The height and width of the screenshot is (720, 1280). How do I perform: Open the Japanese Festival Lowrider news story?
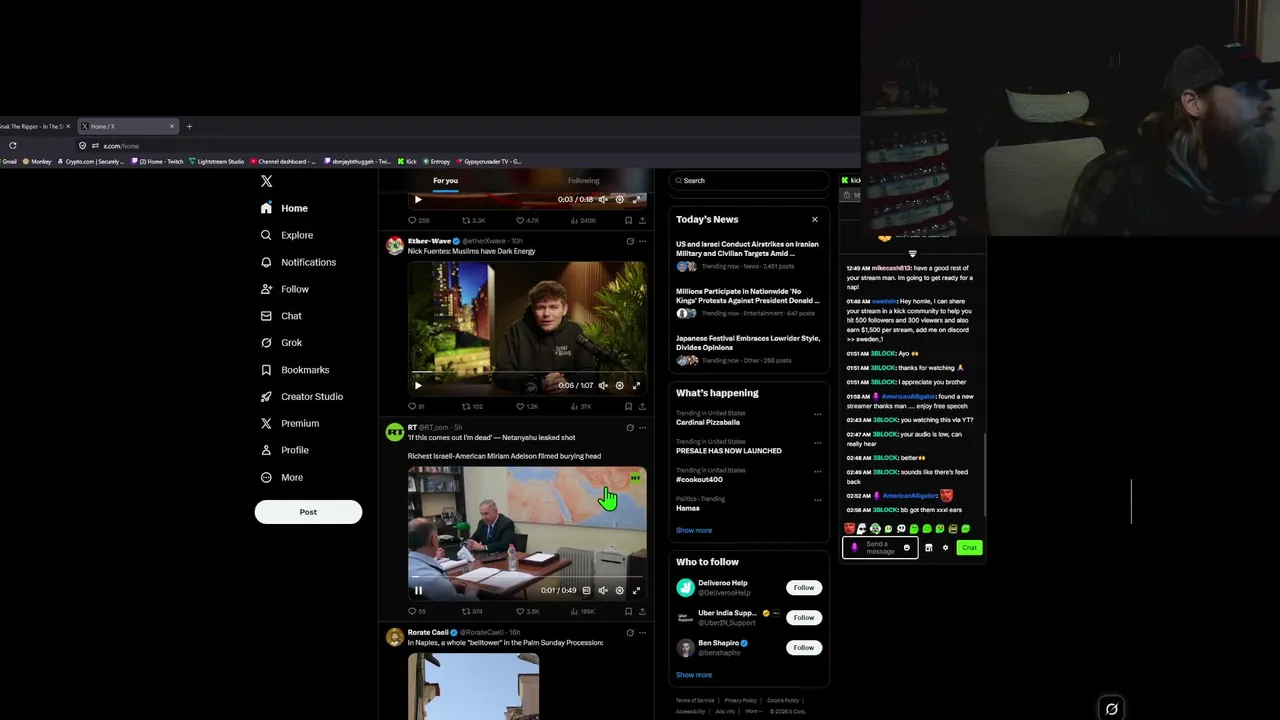point(748,351)
